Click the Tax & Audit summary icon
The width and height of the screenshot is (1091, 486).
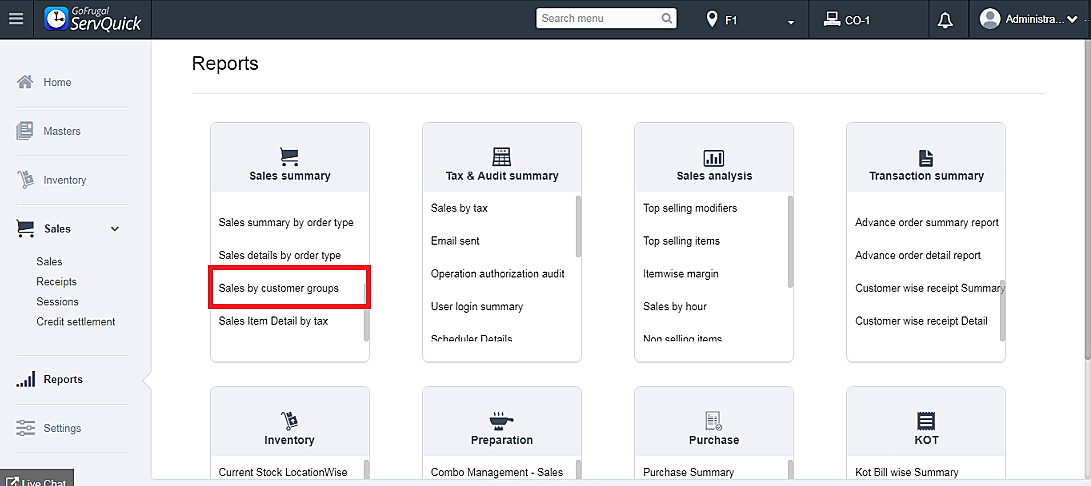[502, 157]
